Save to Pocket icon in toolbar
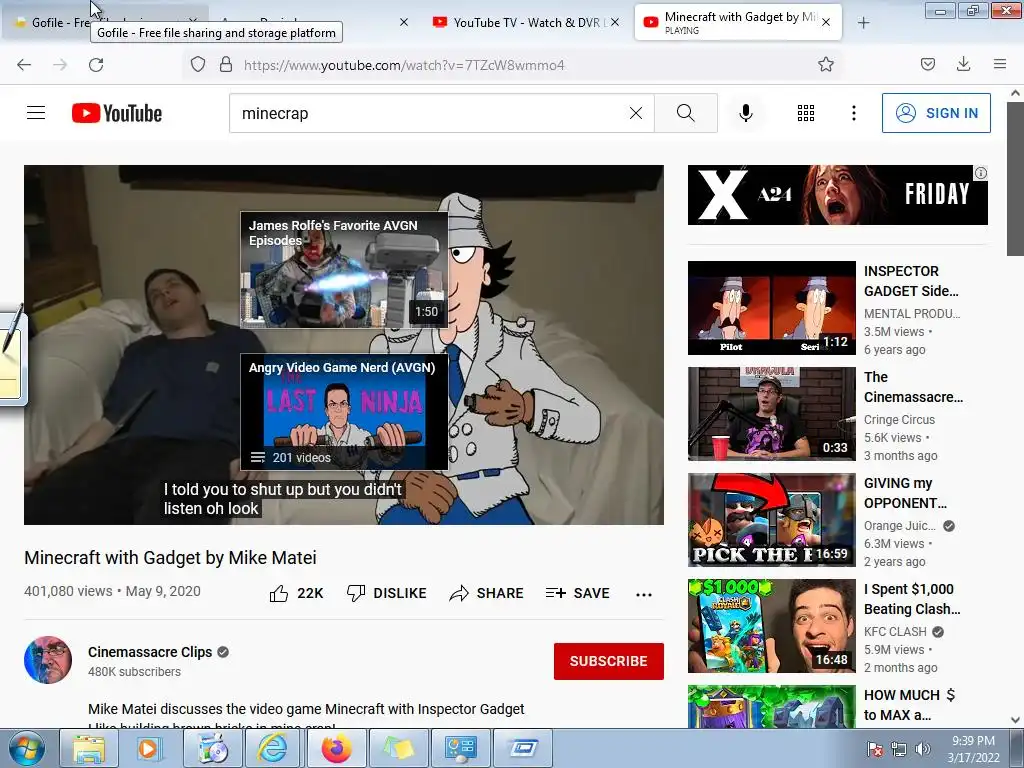The width and height of the screenshot is (1024, 768). [x=927, y=65]
